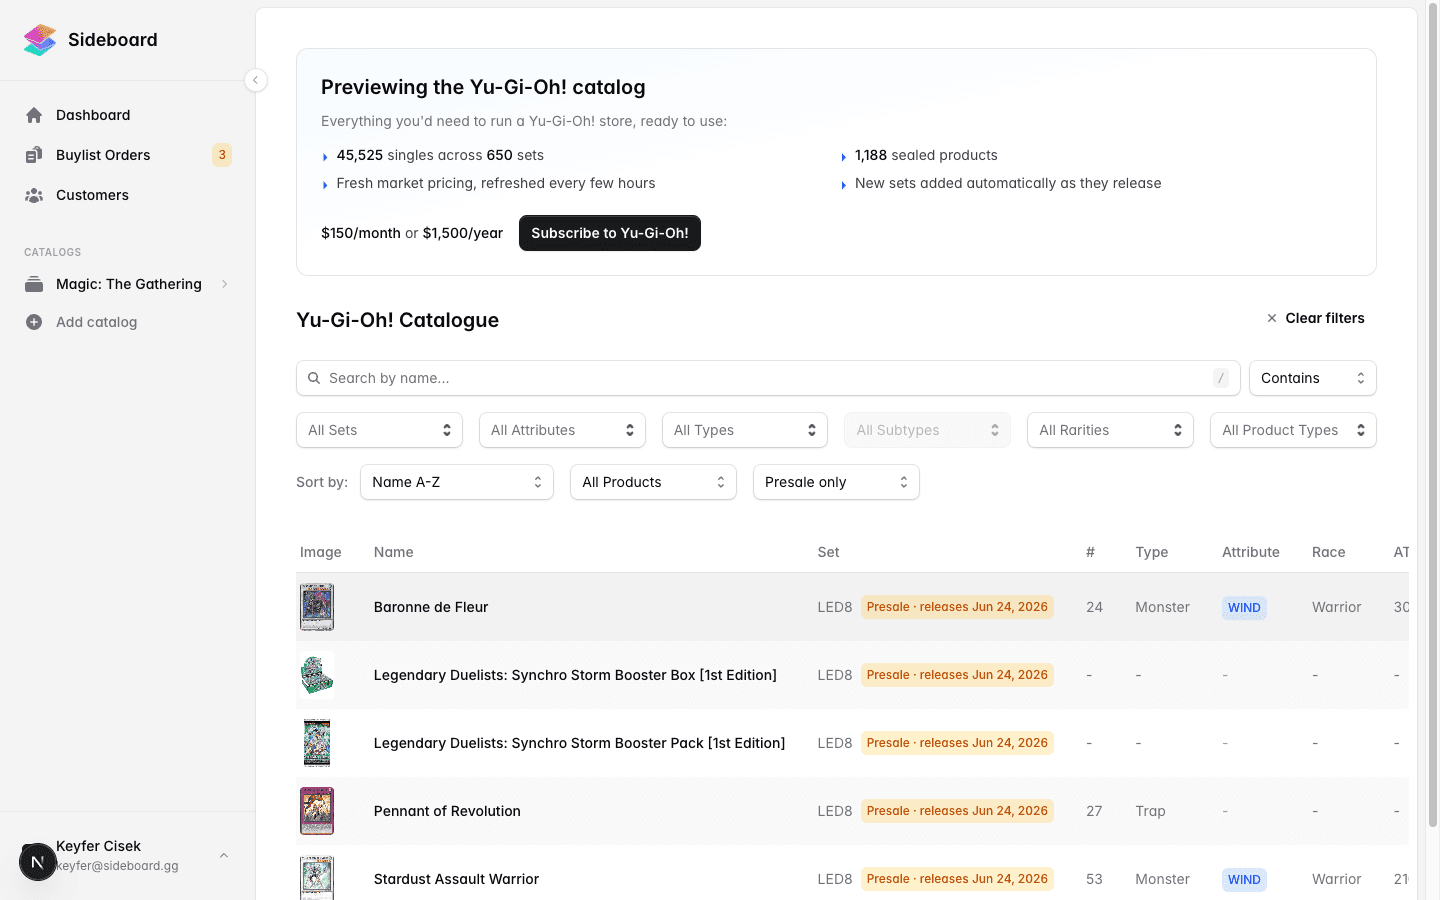Click the slash shortcut hint in search
Viewport: 1440px width, 900px height.
(1221, 378)
